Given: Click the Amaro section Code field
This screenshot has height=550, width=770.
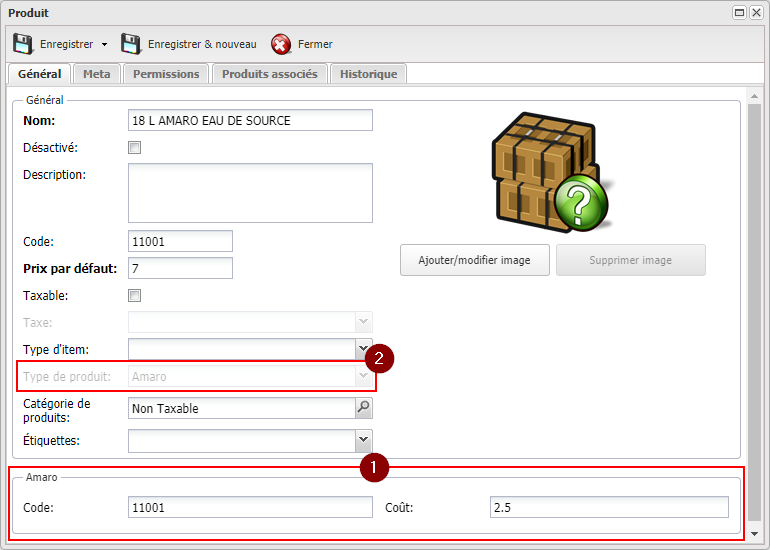Looking at the screenshot, I should (250, 507).
